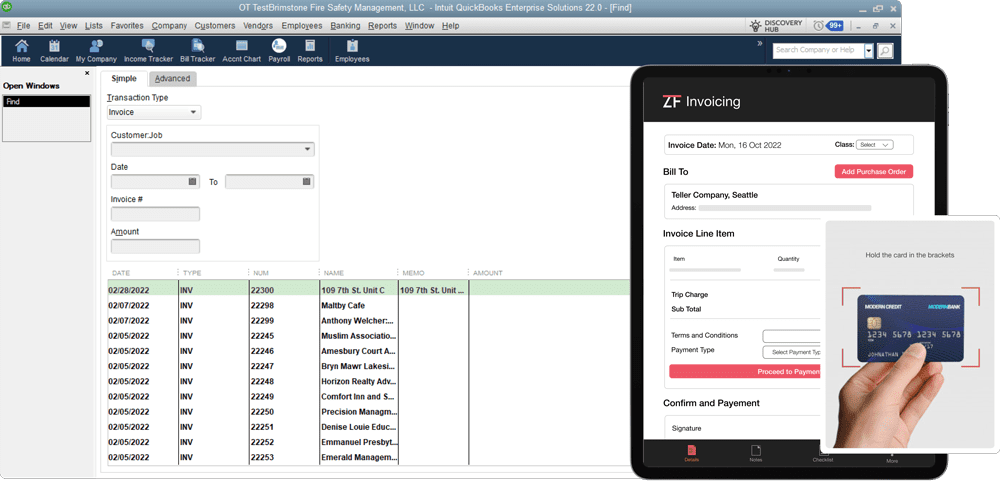Click the Add Purchase Order button
Screen dimensions: 1000x483
874,172
